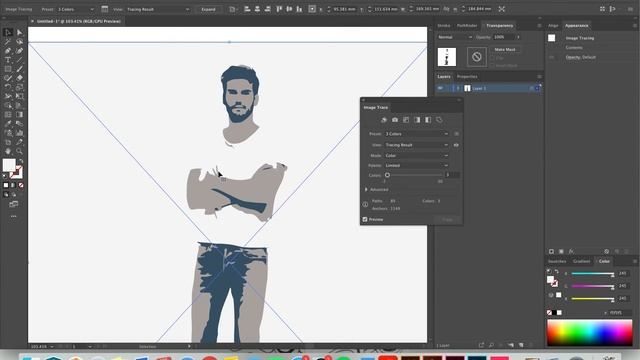Viewport: 640px width, 360px height.
Task: Click the Auto-Color preset icon in Image Trace
Action: click(384, 120)
